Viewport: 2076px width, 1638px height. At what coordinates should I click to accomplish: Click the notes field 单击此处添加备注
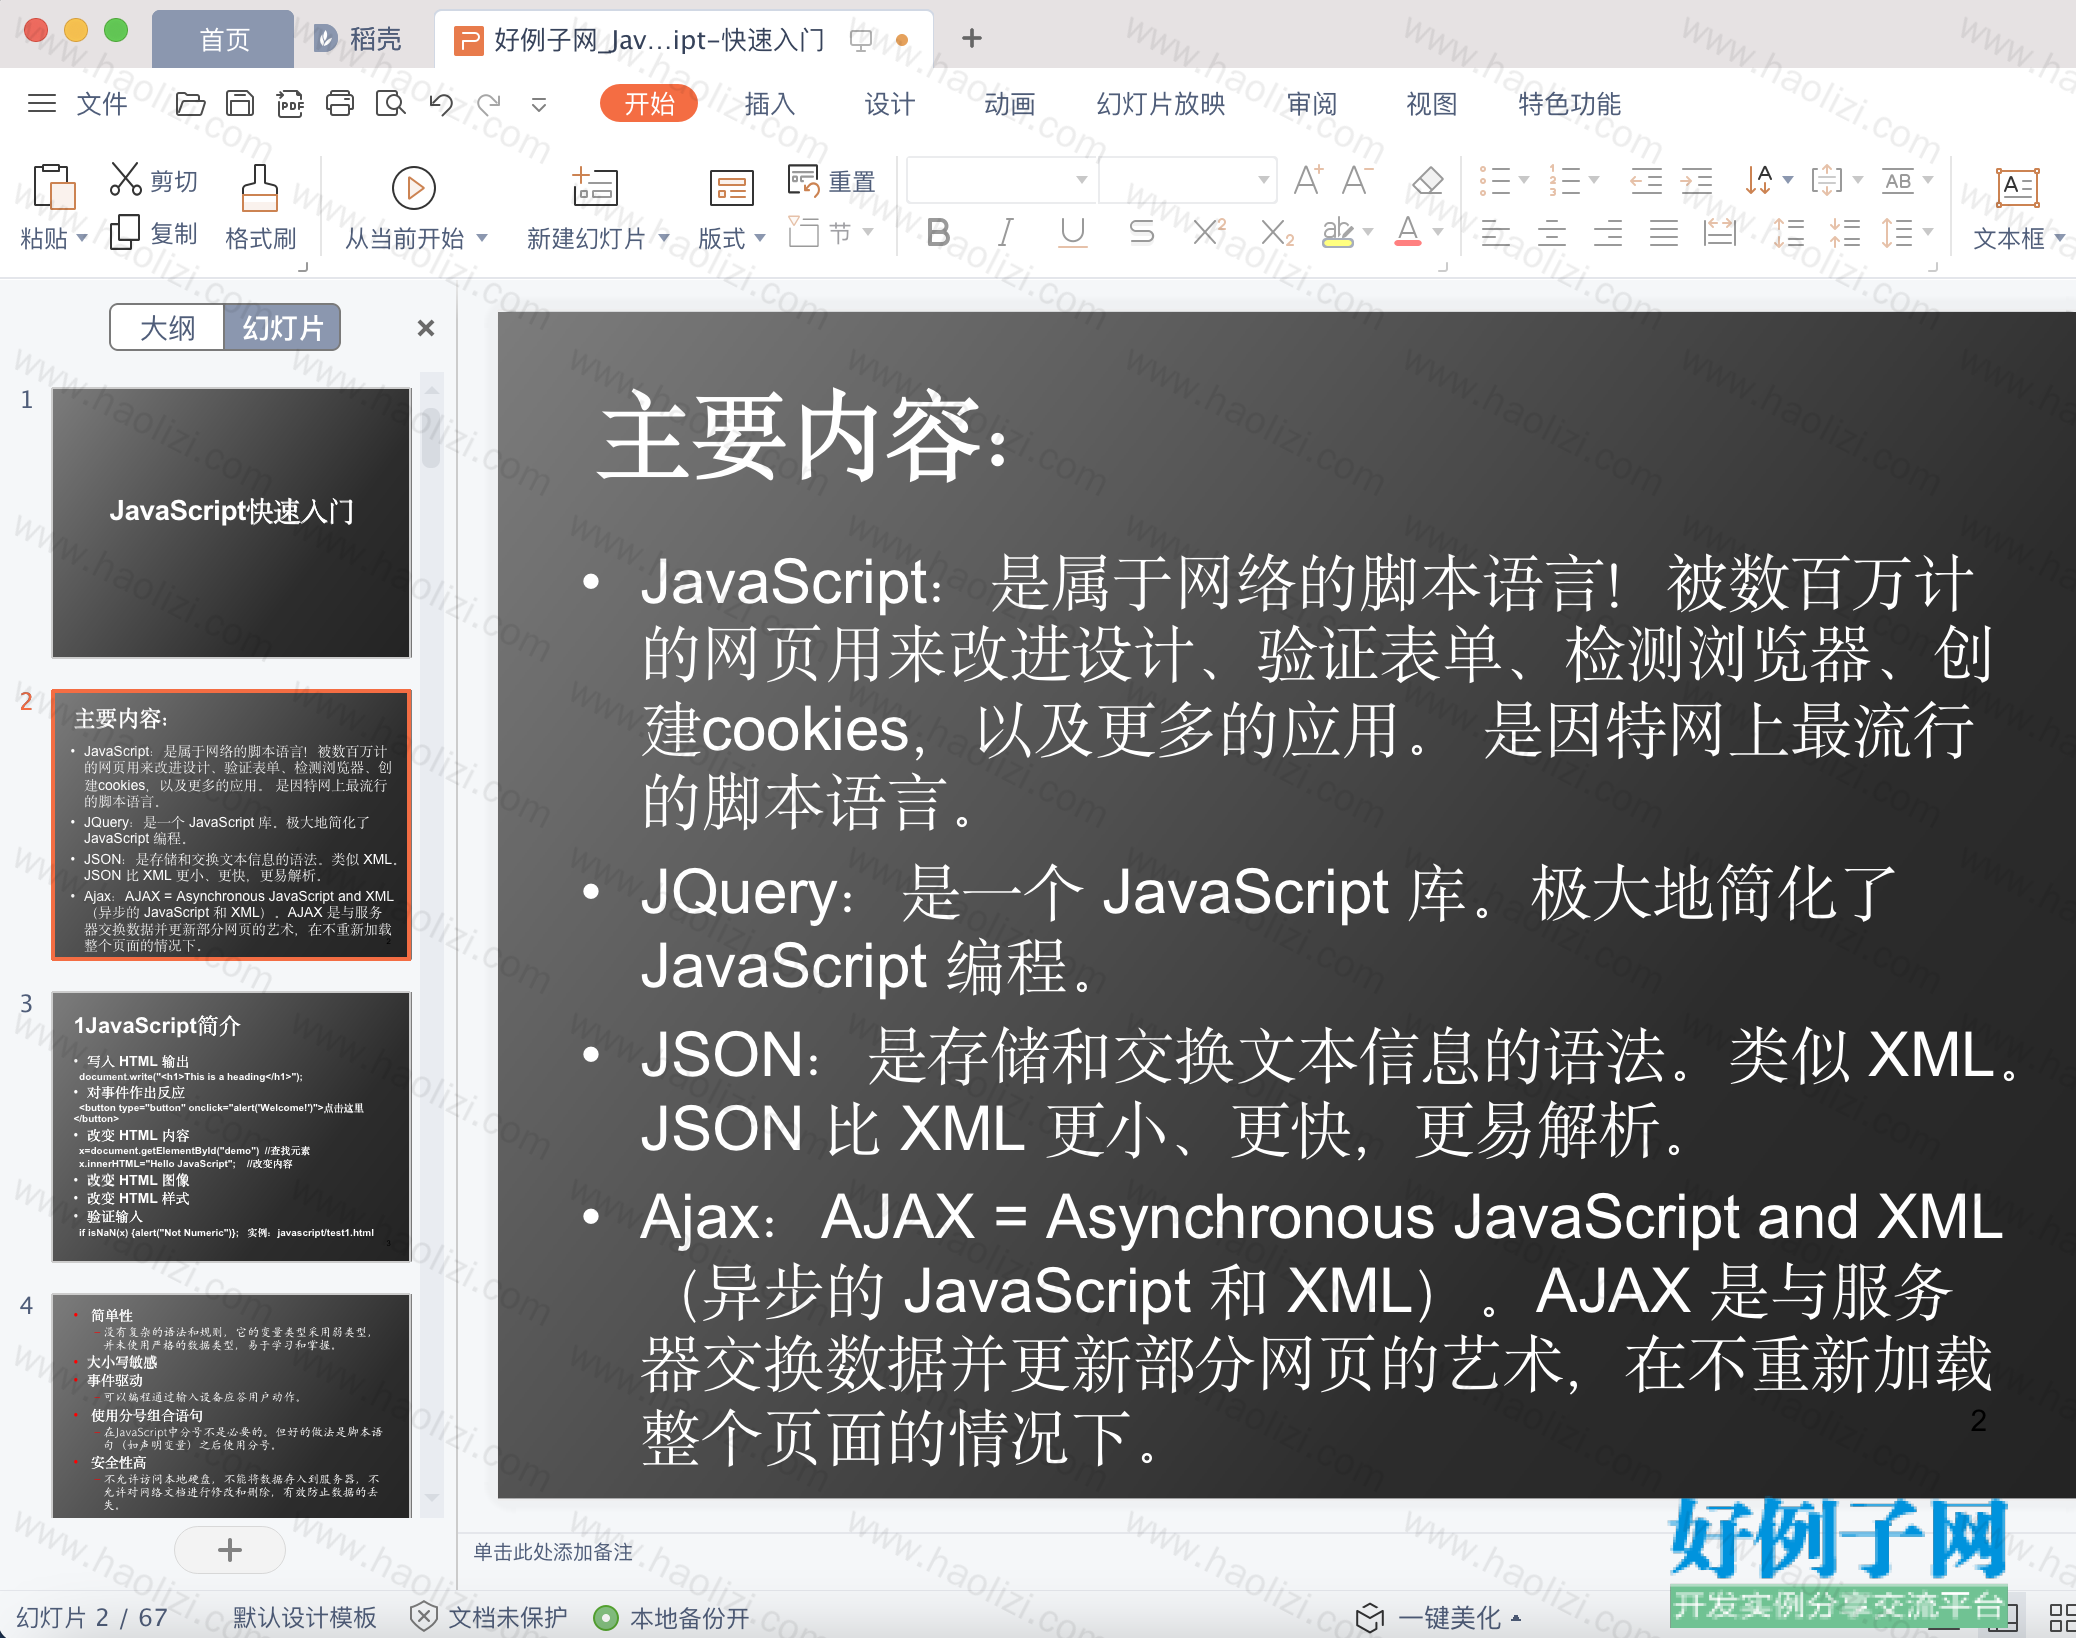point(553,1552)
